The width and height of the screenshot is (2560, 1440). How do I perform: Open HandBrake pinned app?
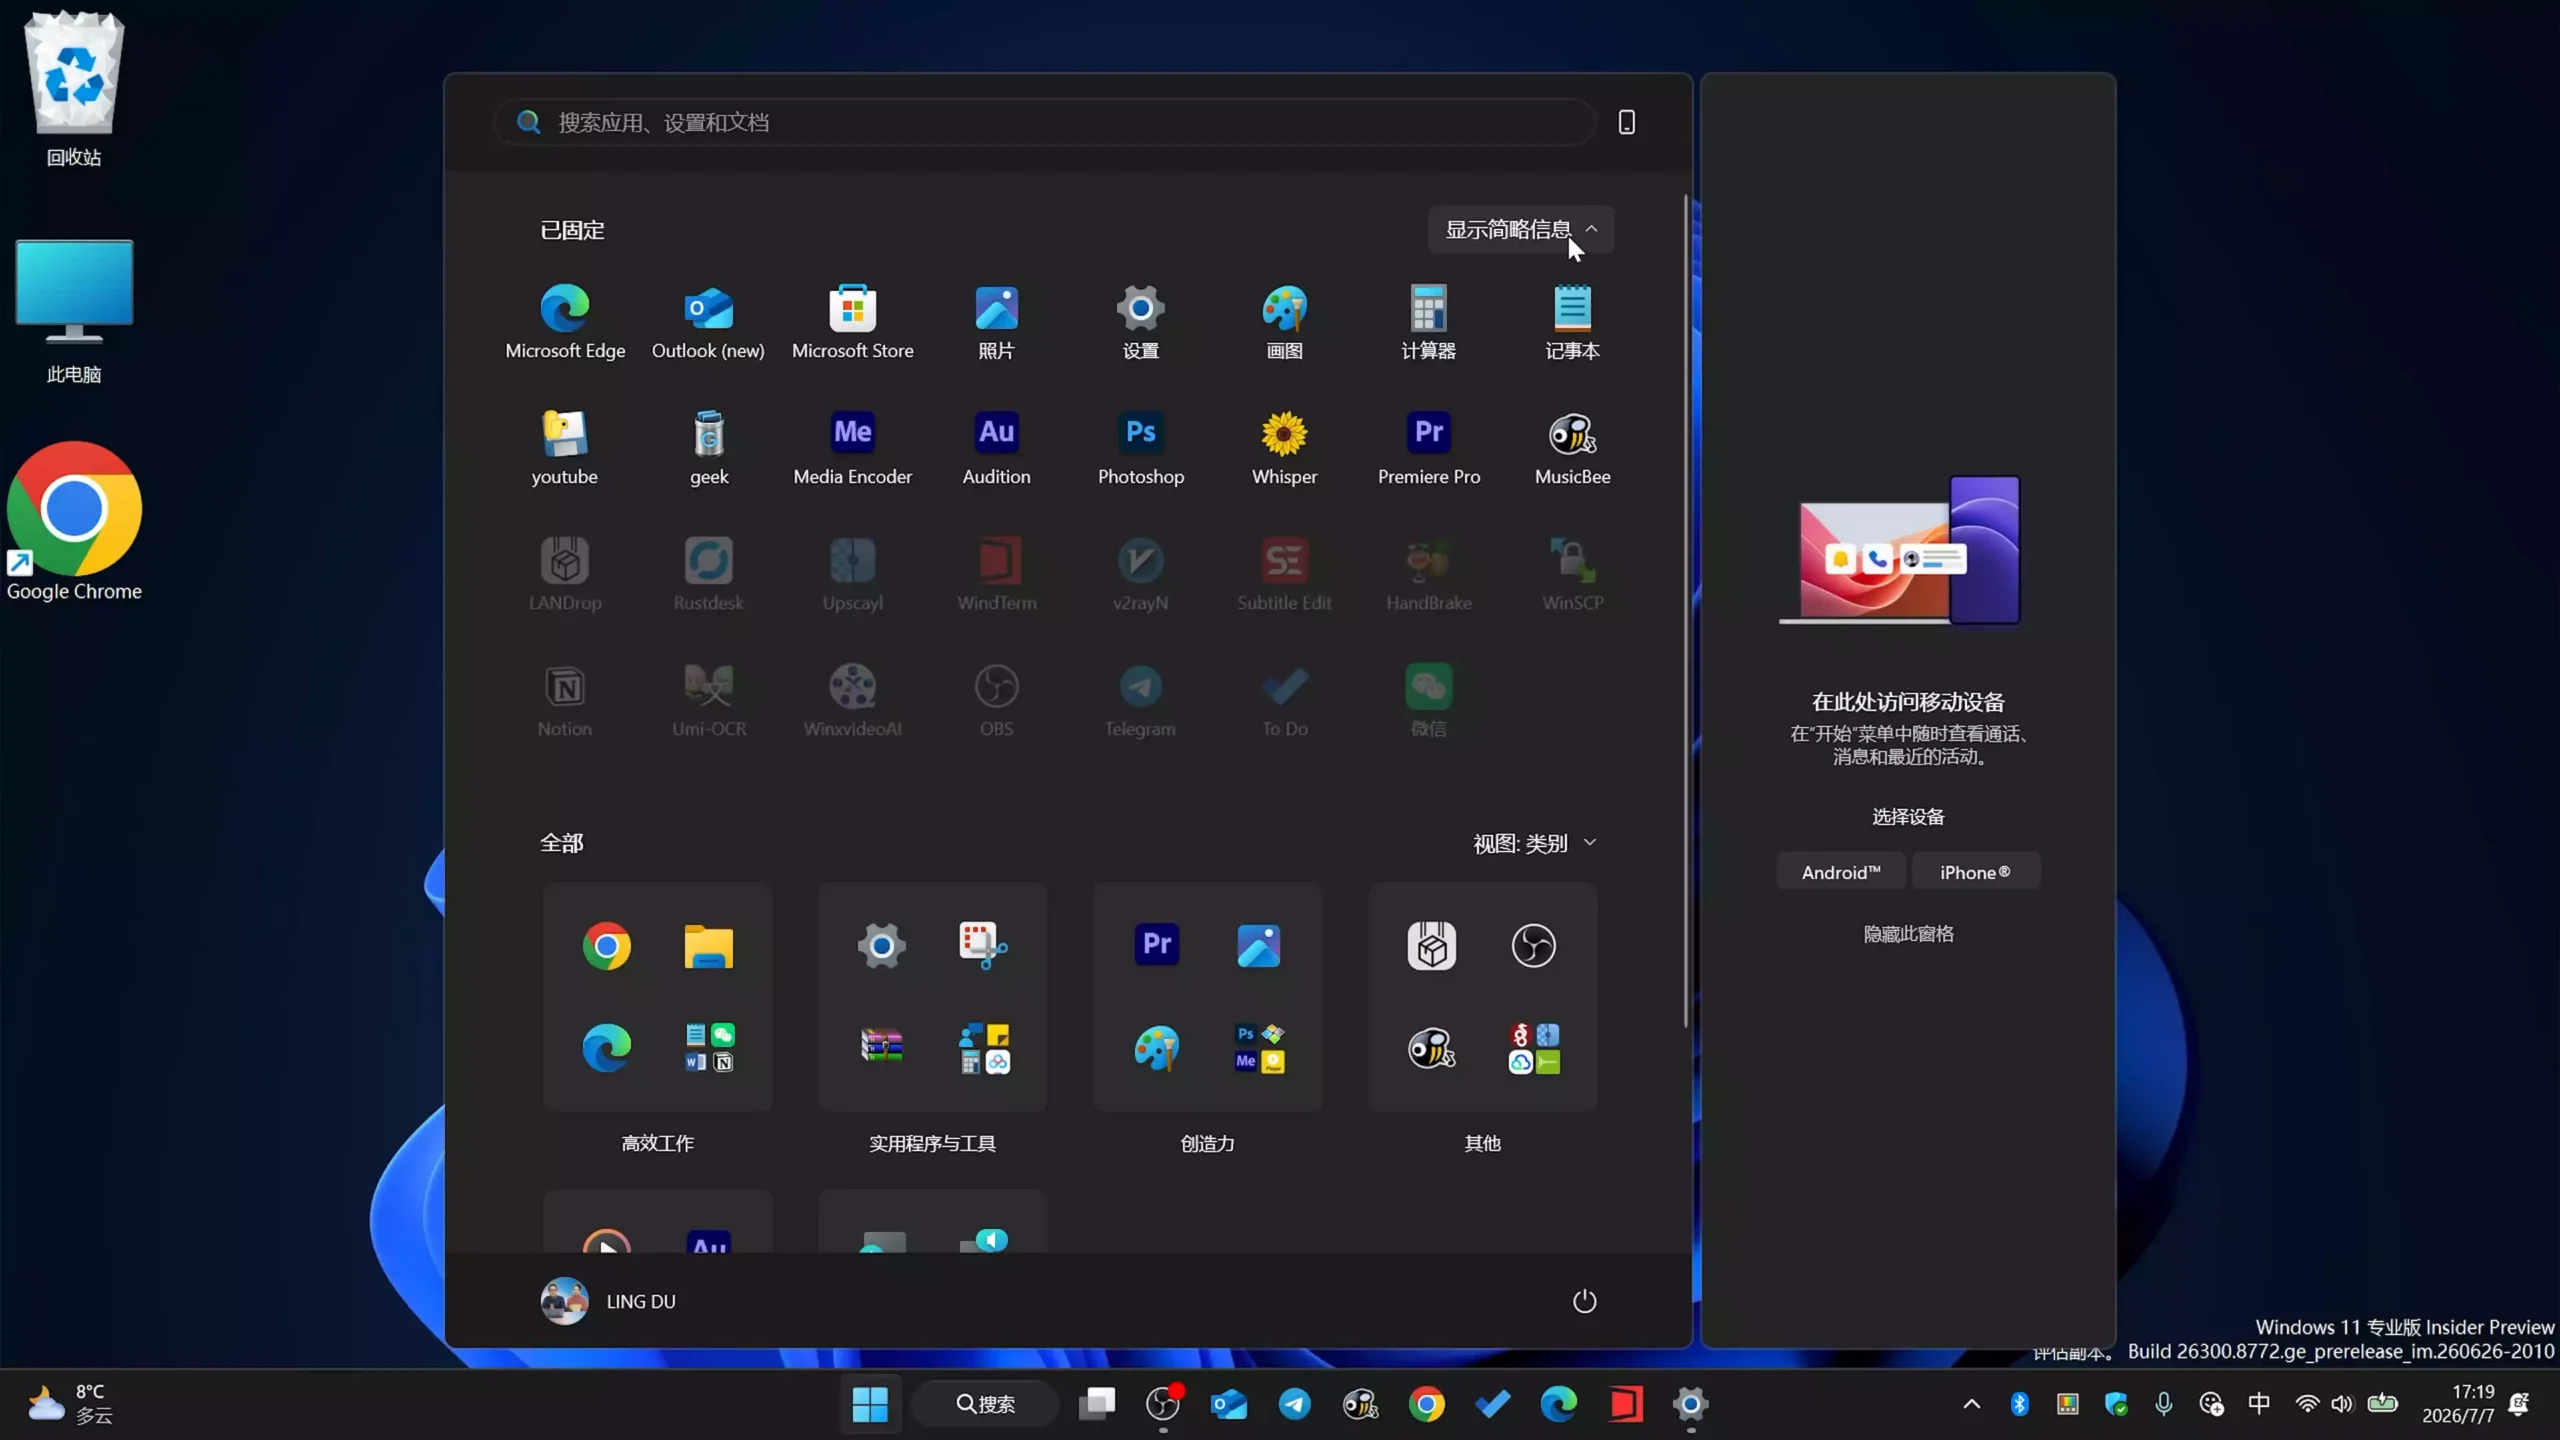click(1428, 574)
